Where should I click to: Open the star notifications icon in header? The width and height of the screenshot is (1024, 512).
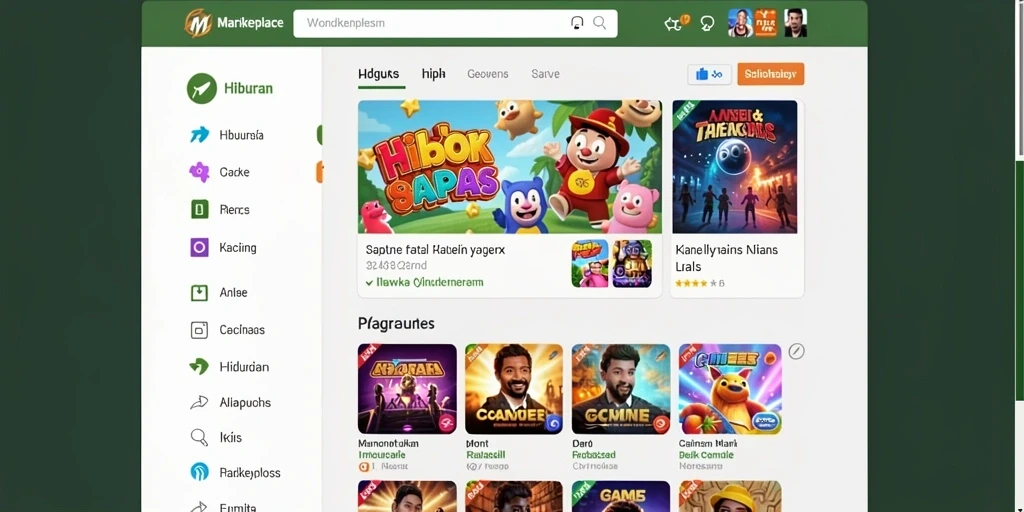(x=675, y=24)
